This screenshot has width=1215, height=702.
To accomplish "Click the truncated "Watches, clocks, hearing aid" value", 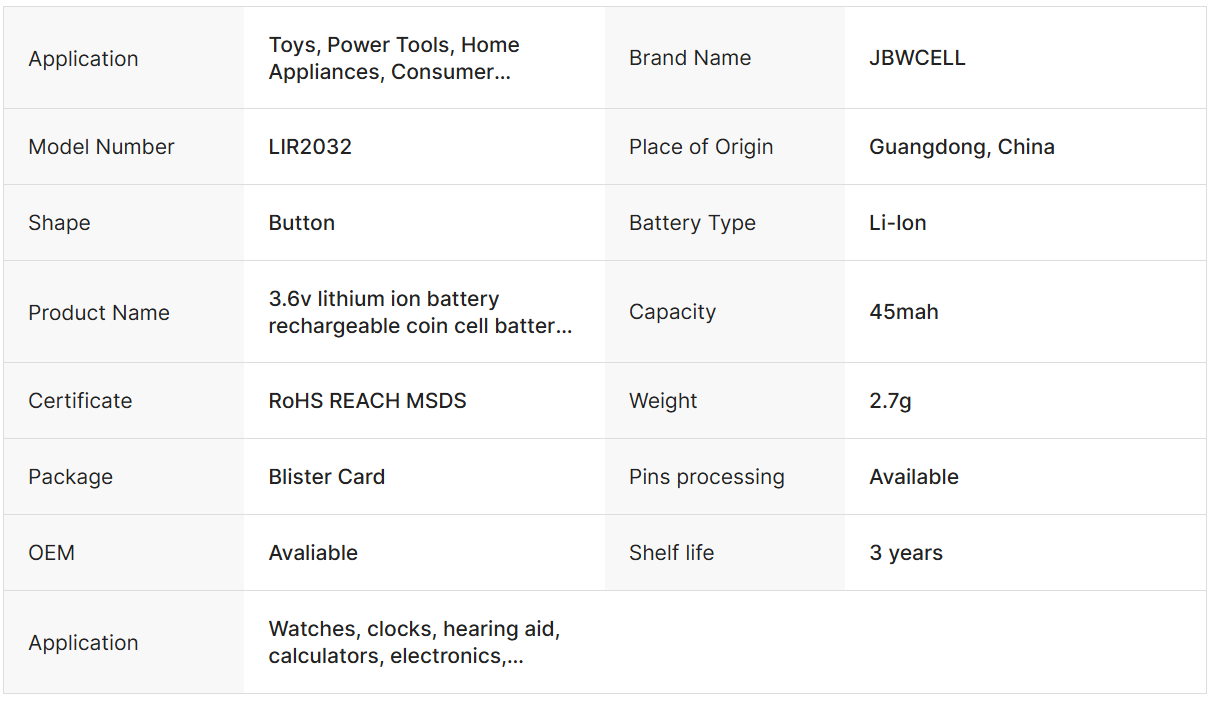I will pos(414,642).
